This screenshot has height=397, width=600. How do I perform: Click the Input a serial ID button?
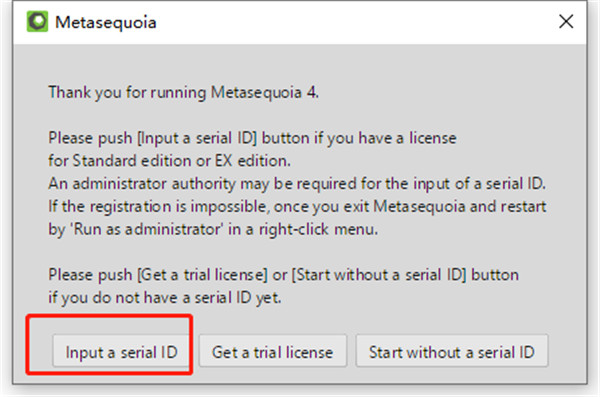pyautogui.click(x=121, y=351)
